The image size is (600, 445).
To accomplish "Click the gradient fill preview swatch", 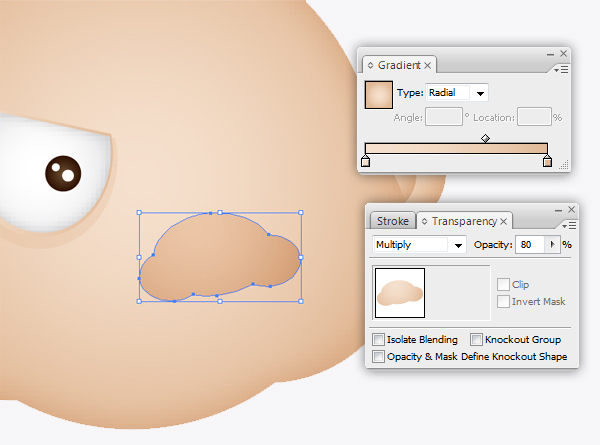I will click(x=378, y=95).
